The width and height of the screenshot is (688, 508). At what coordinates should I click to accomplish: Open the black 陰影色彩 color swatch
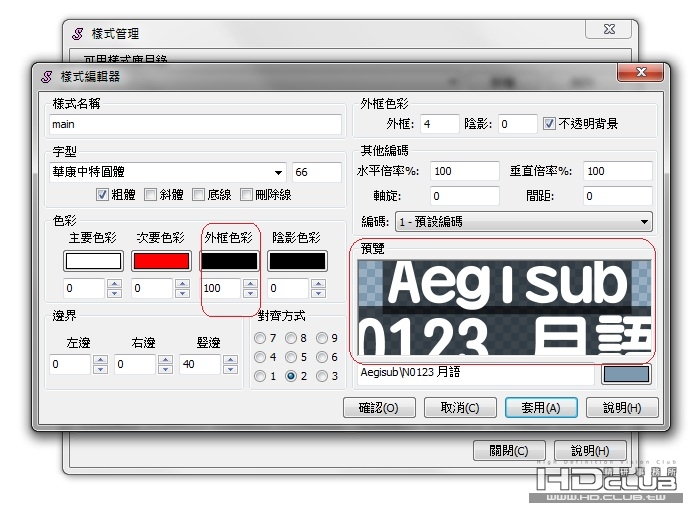297,261
